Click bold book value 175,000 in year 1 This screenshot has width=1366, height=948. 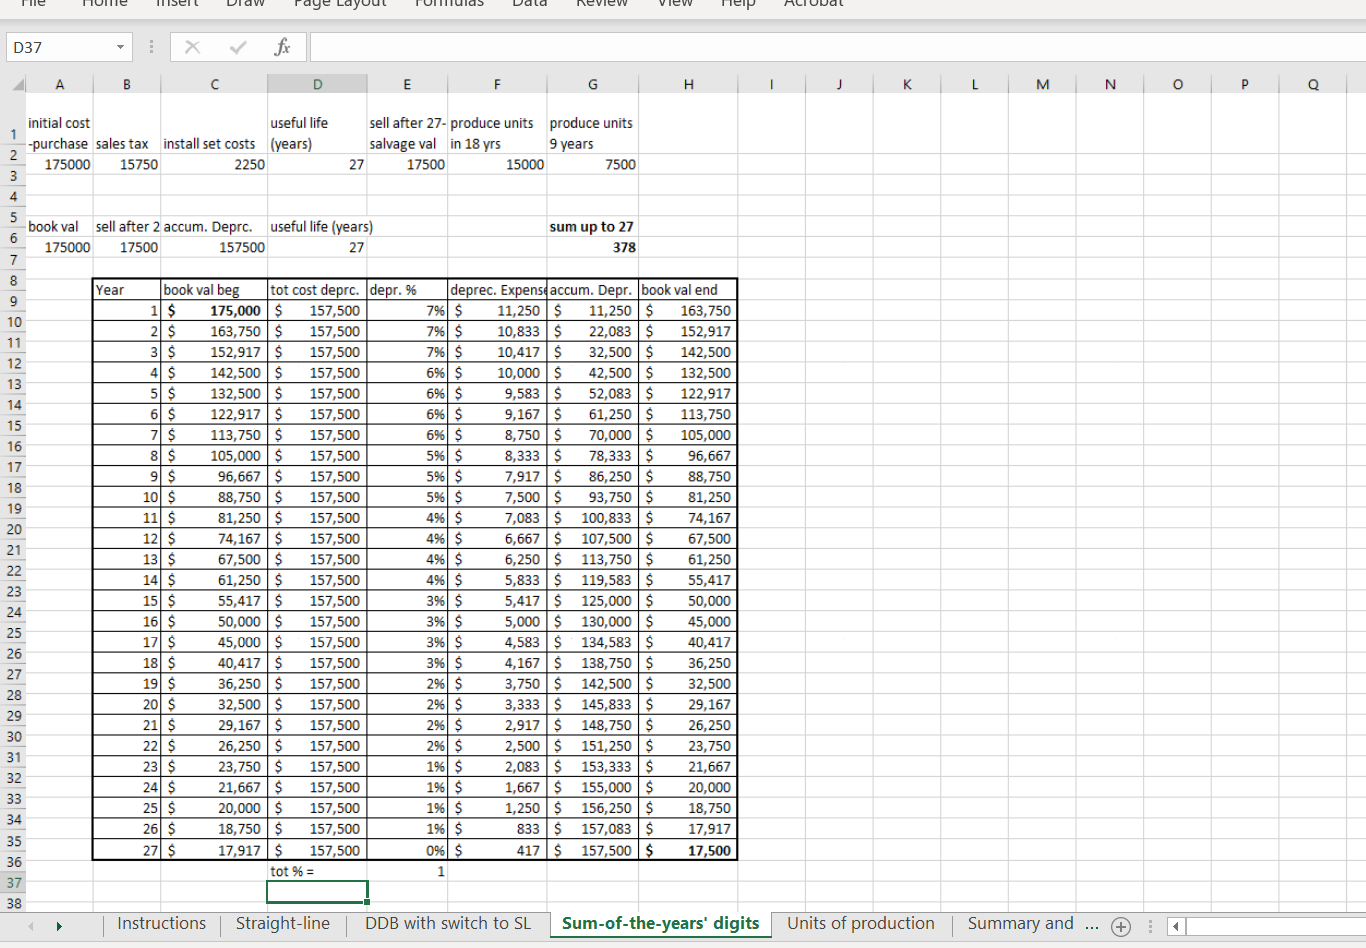point(215,311)
